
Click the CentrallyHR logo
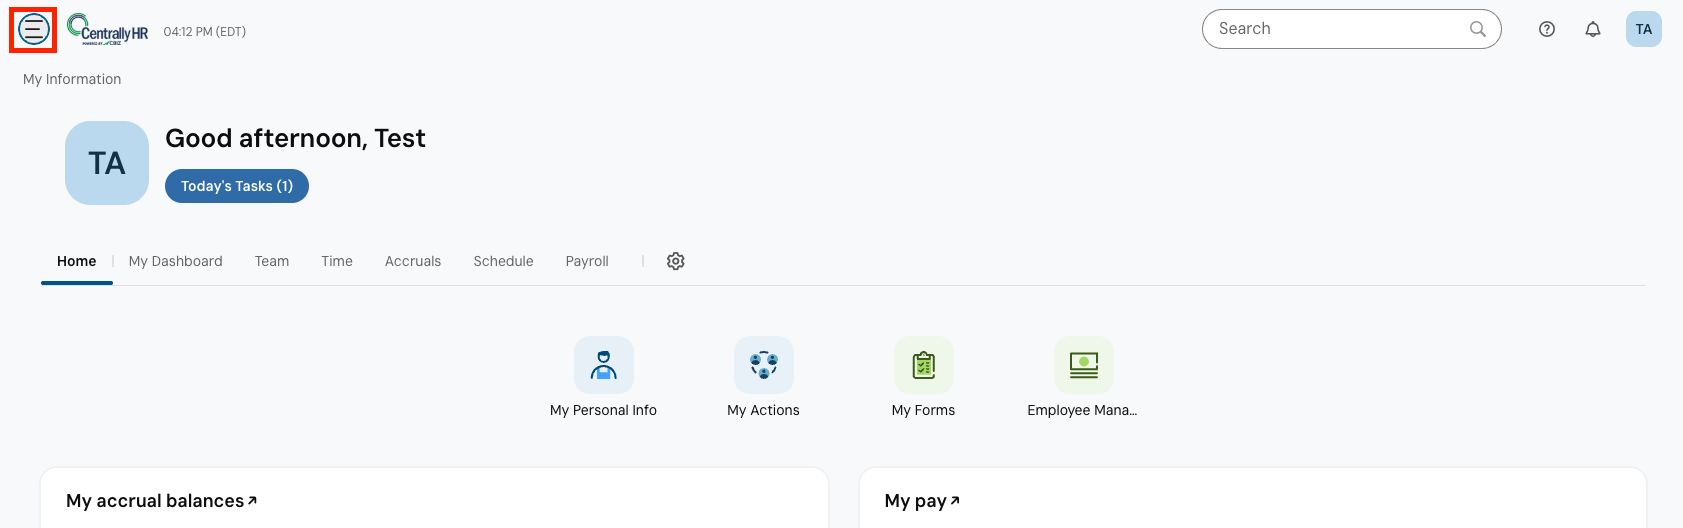click(108, 30)
